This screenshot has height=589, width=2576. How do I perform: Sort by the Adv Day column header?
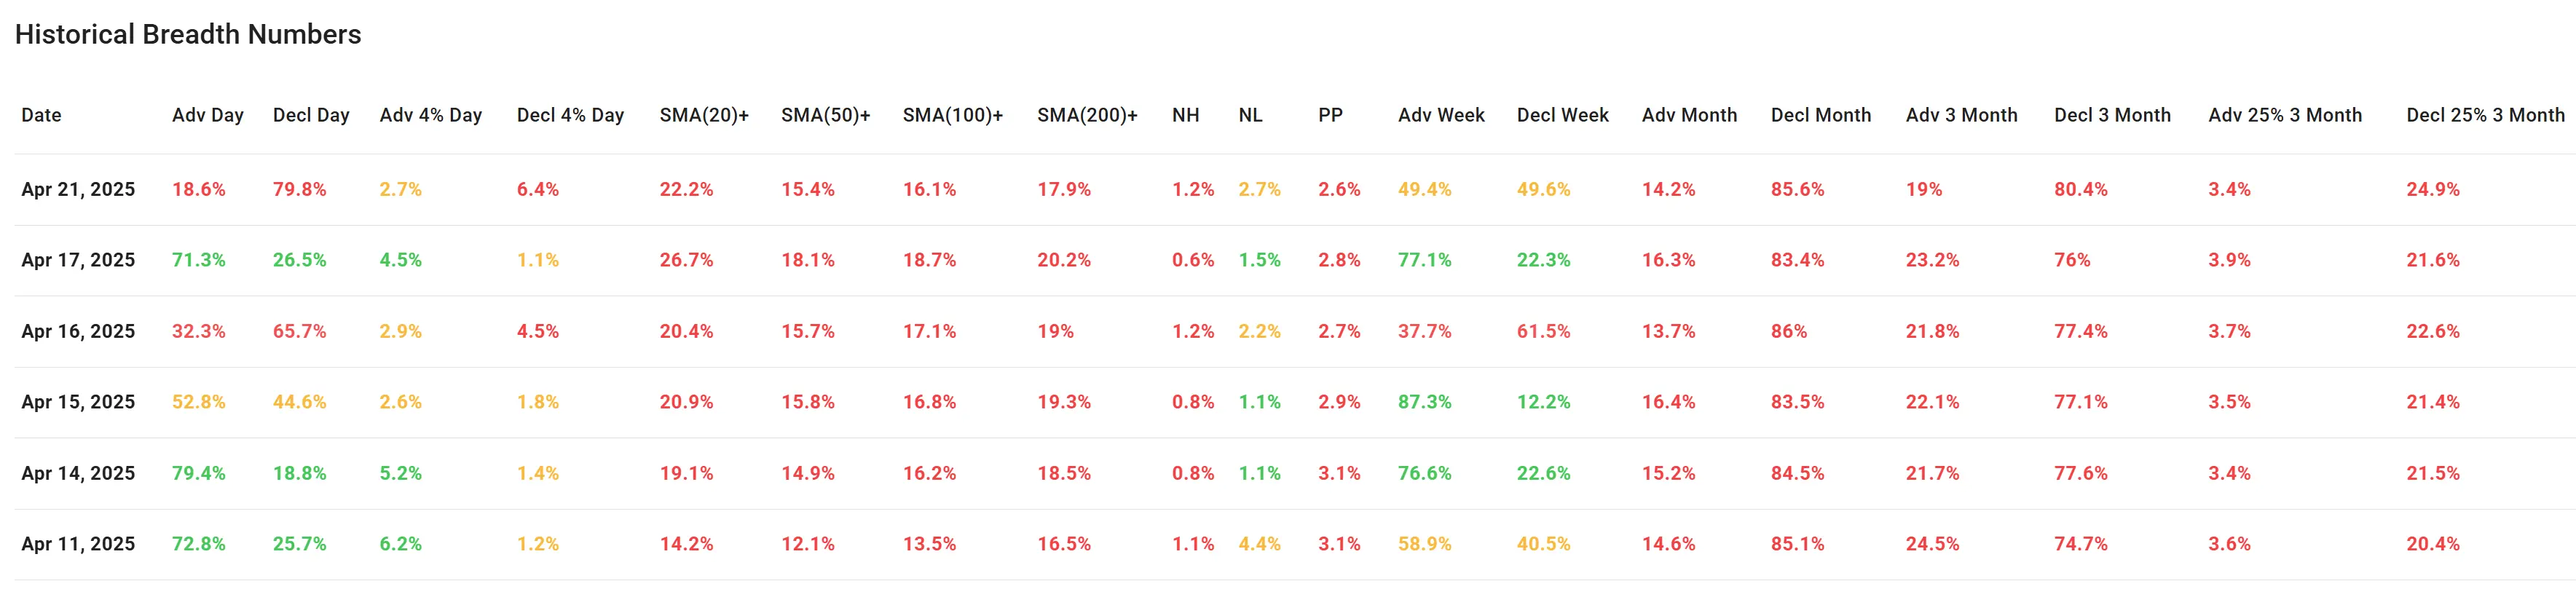pyautogui.click(x=207, y=115)
